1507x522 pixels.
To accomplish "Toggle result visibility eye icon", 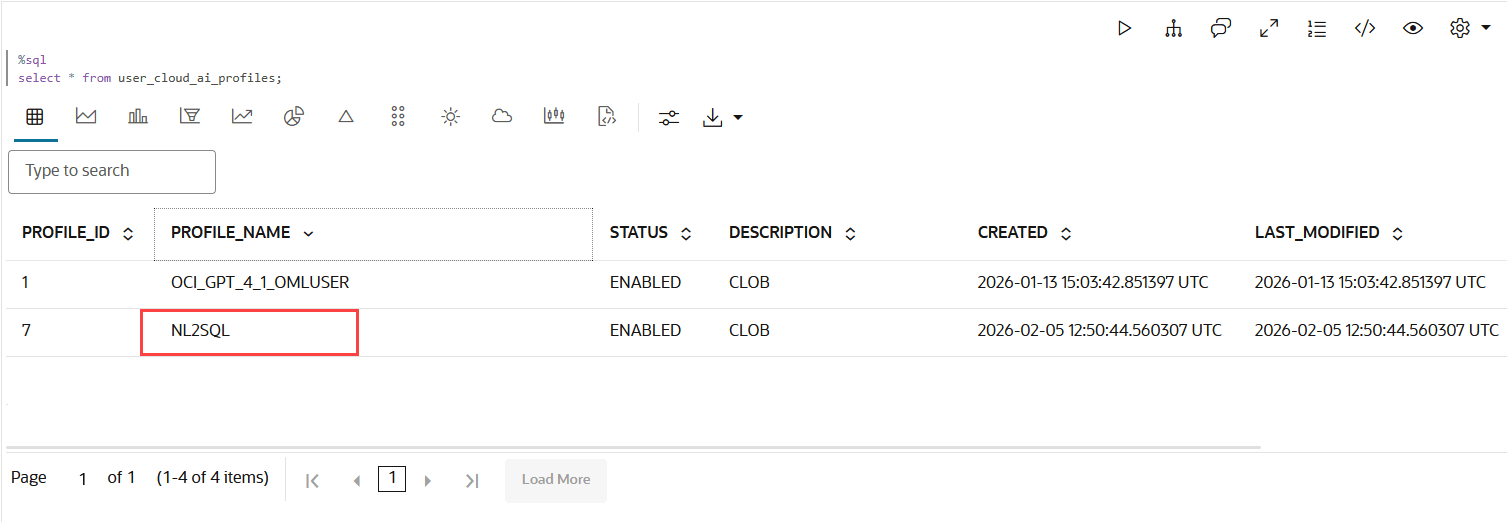I will pos(1413,28).
